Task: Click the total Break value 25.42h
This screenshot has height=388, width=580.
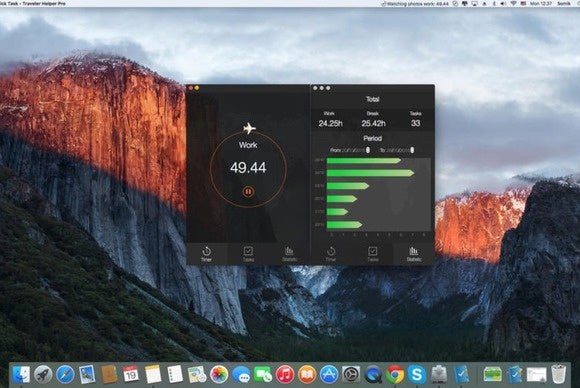Action: 373,123
